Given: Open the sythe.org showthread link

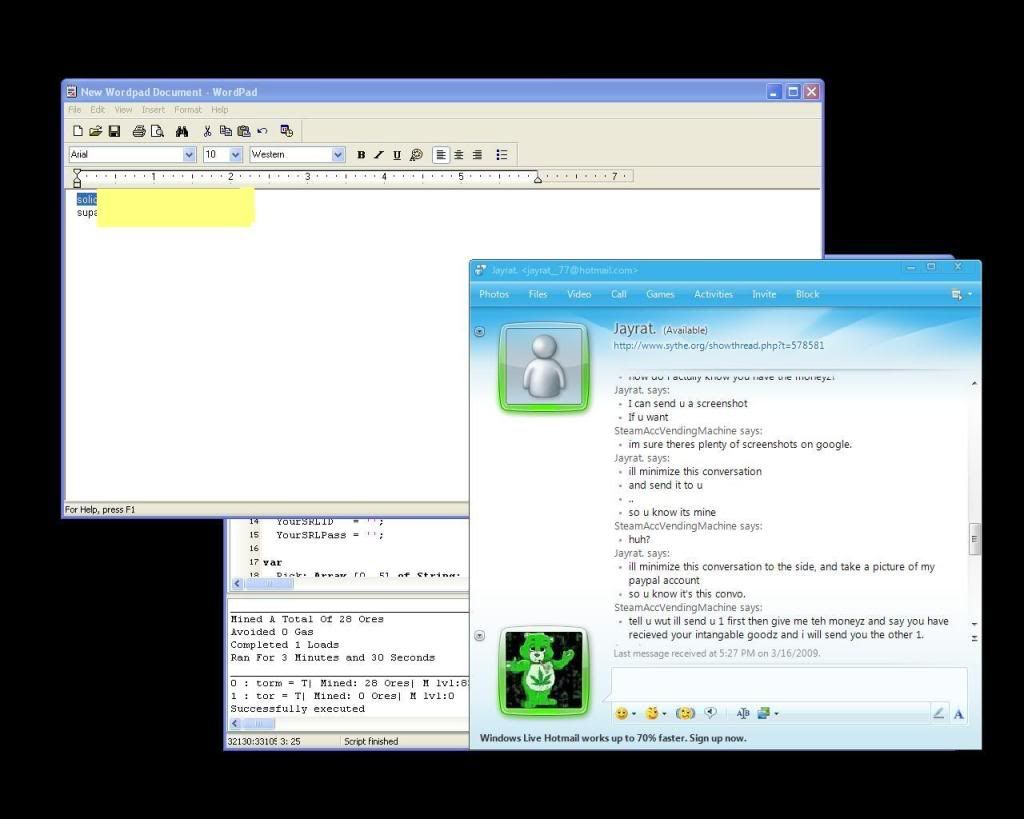Looking at the screenshot, I should (x=718, y=345).
